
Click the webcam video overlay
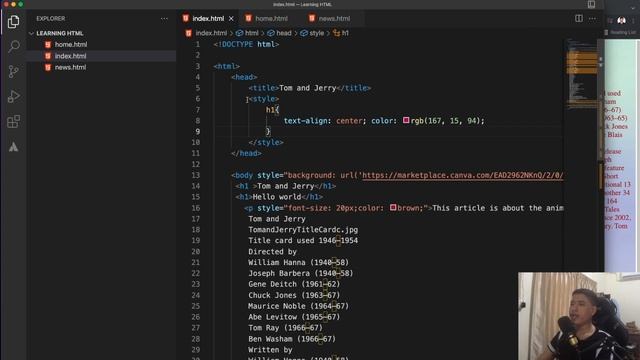[579, 316]
